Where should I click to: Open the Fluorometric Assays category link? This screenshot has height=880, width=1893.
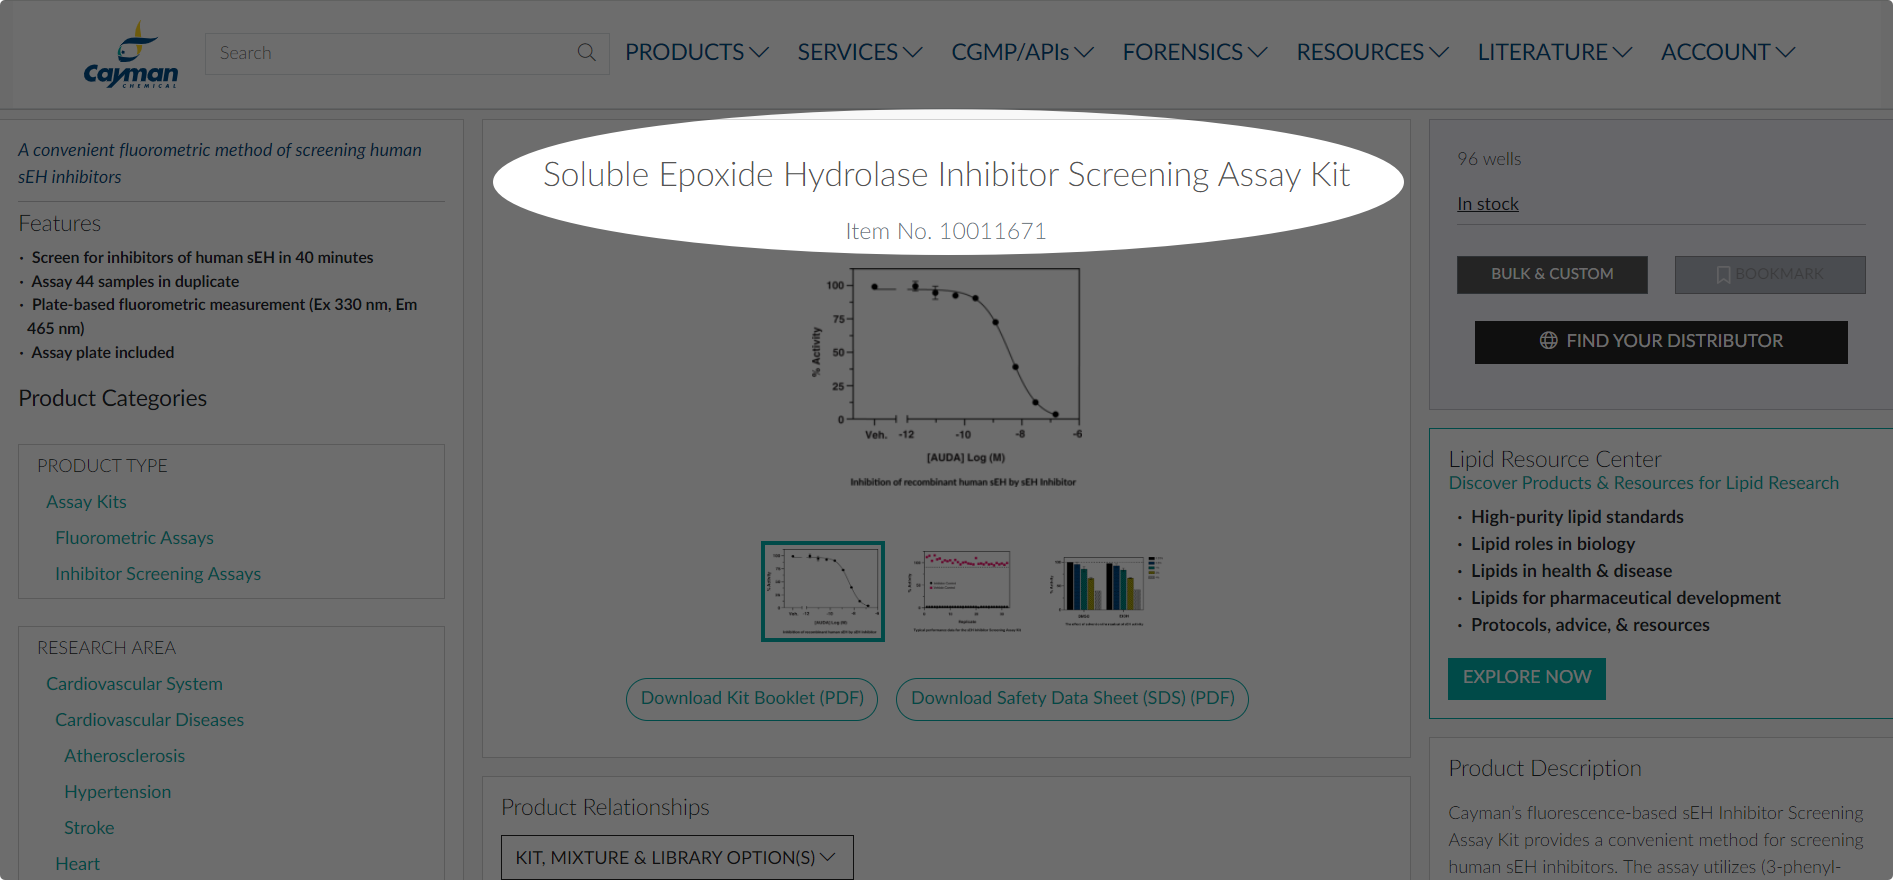pos(134,538)
